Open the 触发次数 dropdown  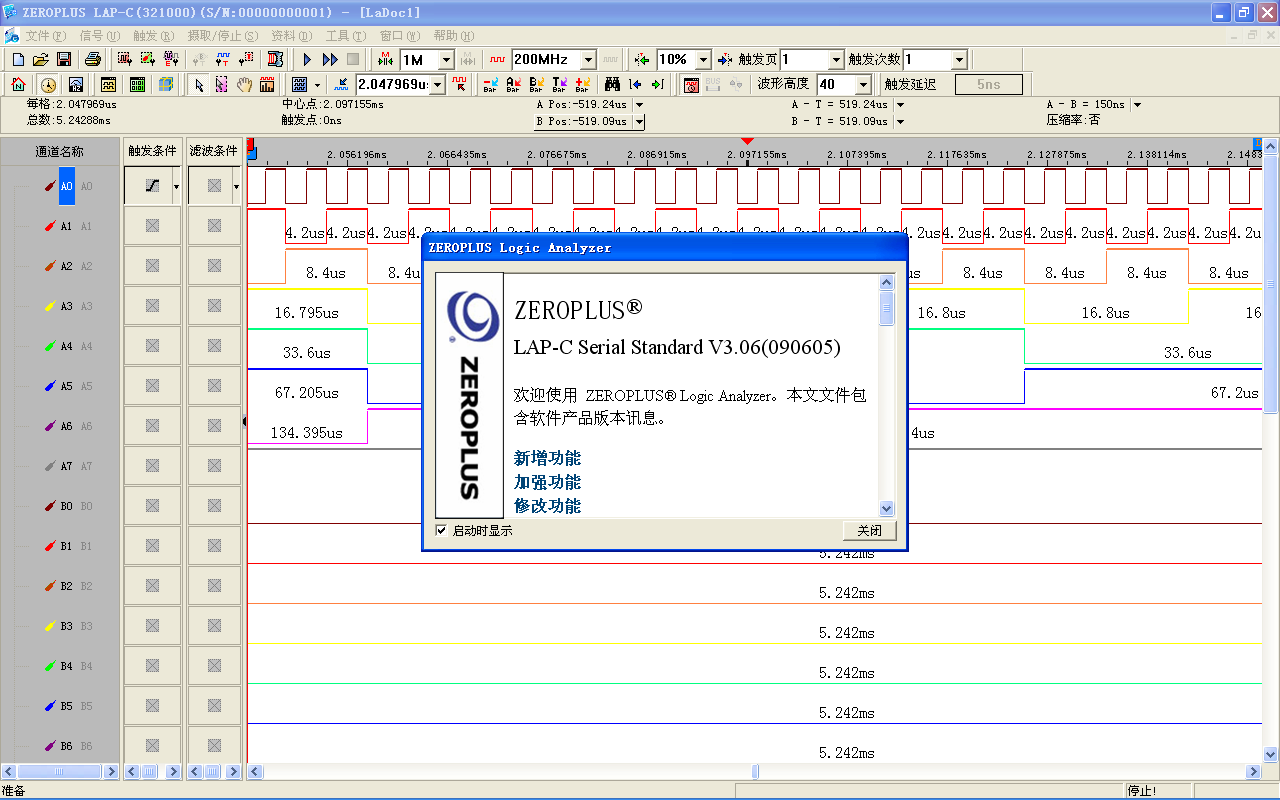958,60
